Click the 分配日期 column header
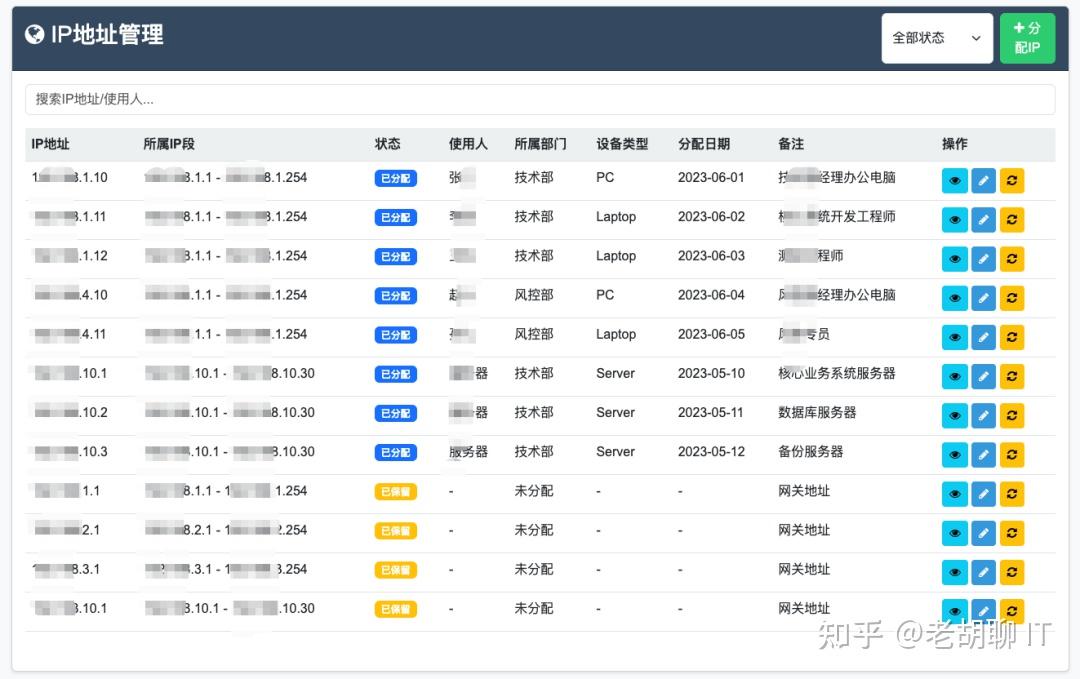 tap(704, 144)
